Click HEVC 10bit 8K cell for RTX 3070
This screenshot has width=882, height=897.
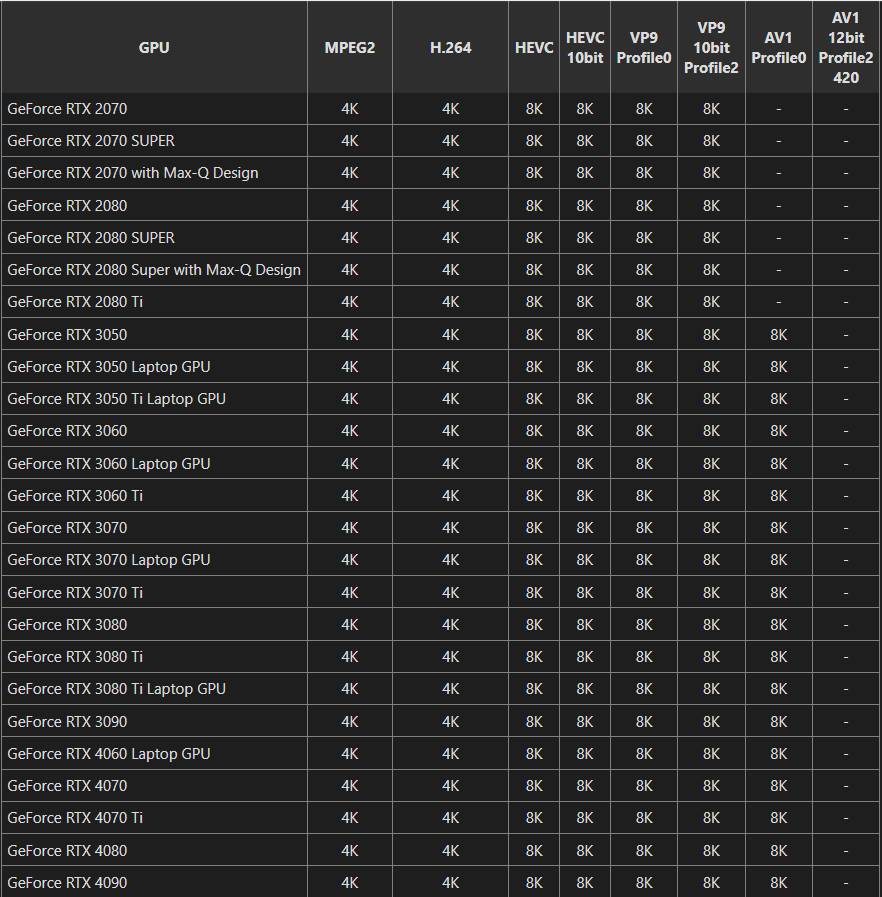coord(585,527)
